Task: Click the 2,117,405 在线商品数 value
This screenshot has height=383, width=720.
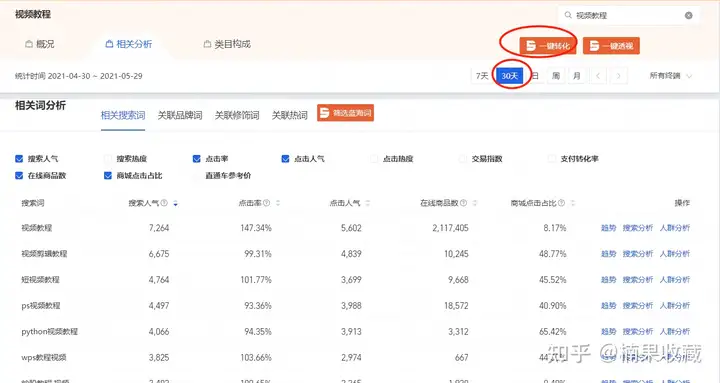Action: coord(450,228)
